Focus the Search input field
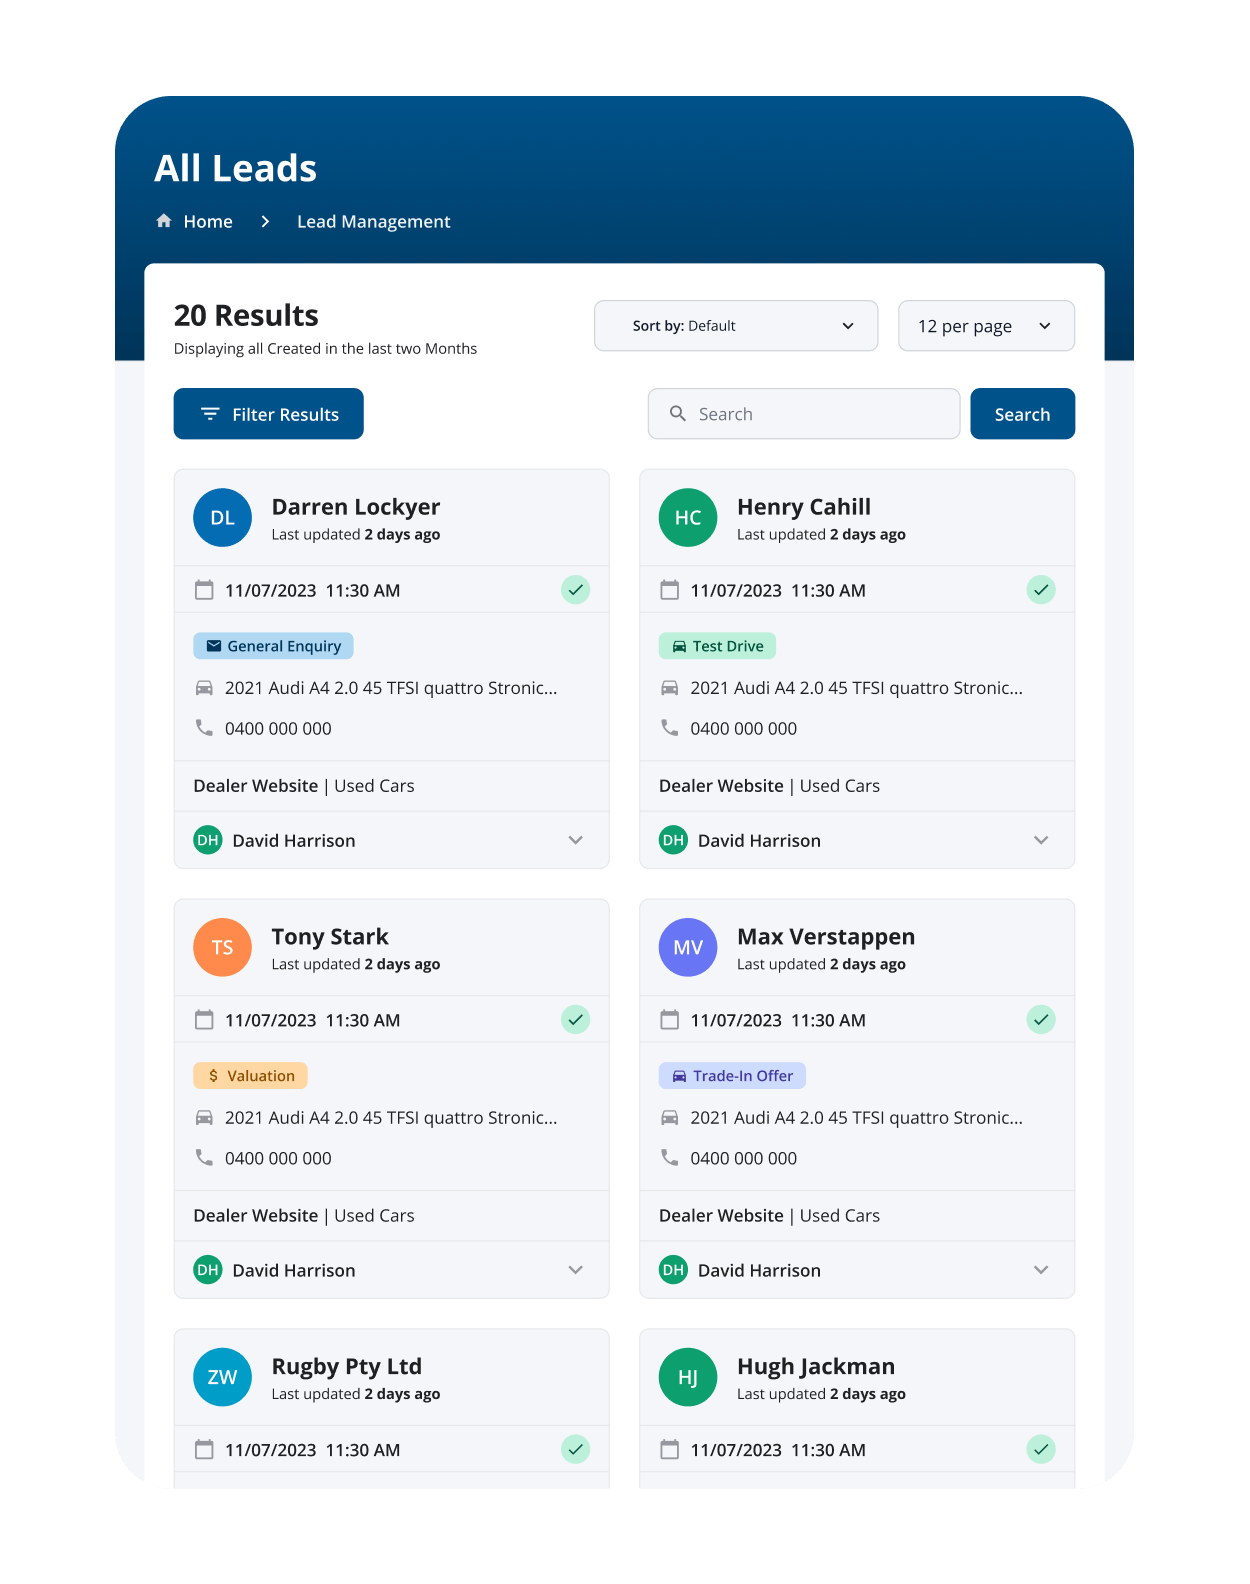 tap(804, 414)
